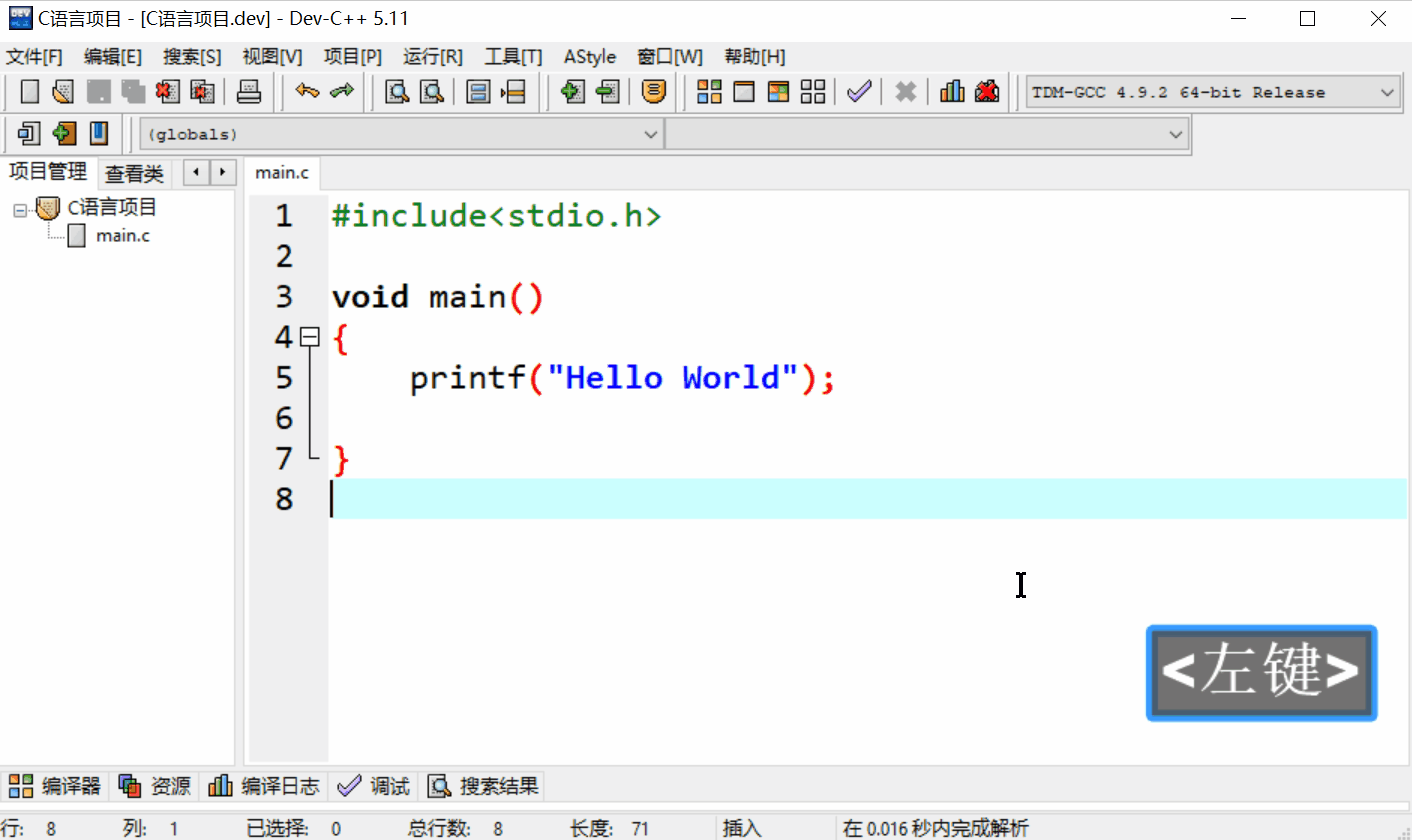Click the 插入 status bar entry
The width and height of the screenshot is (1412, 840).
coord(742,828)
